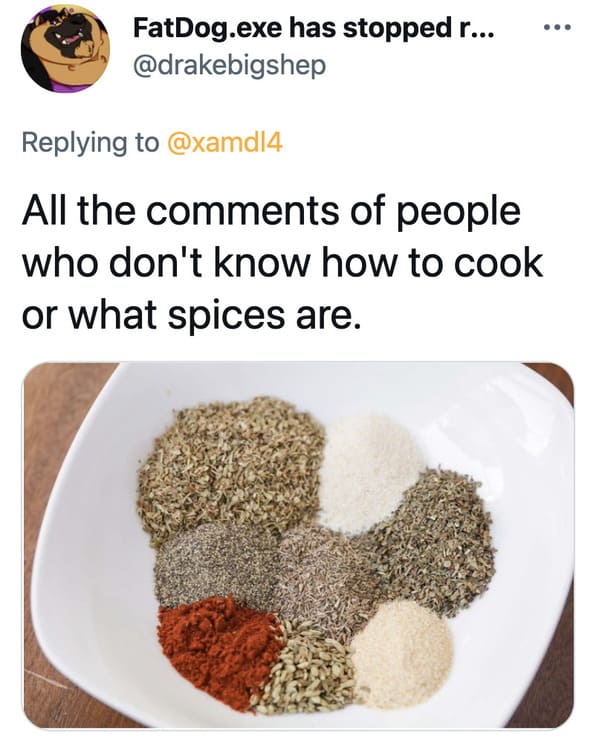The height and width of the screenshot is (751, 599).
Task: Visit the @drakebigshep handle
Action: [x=229, y=66]
